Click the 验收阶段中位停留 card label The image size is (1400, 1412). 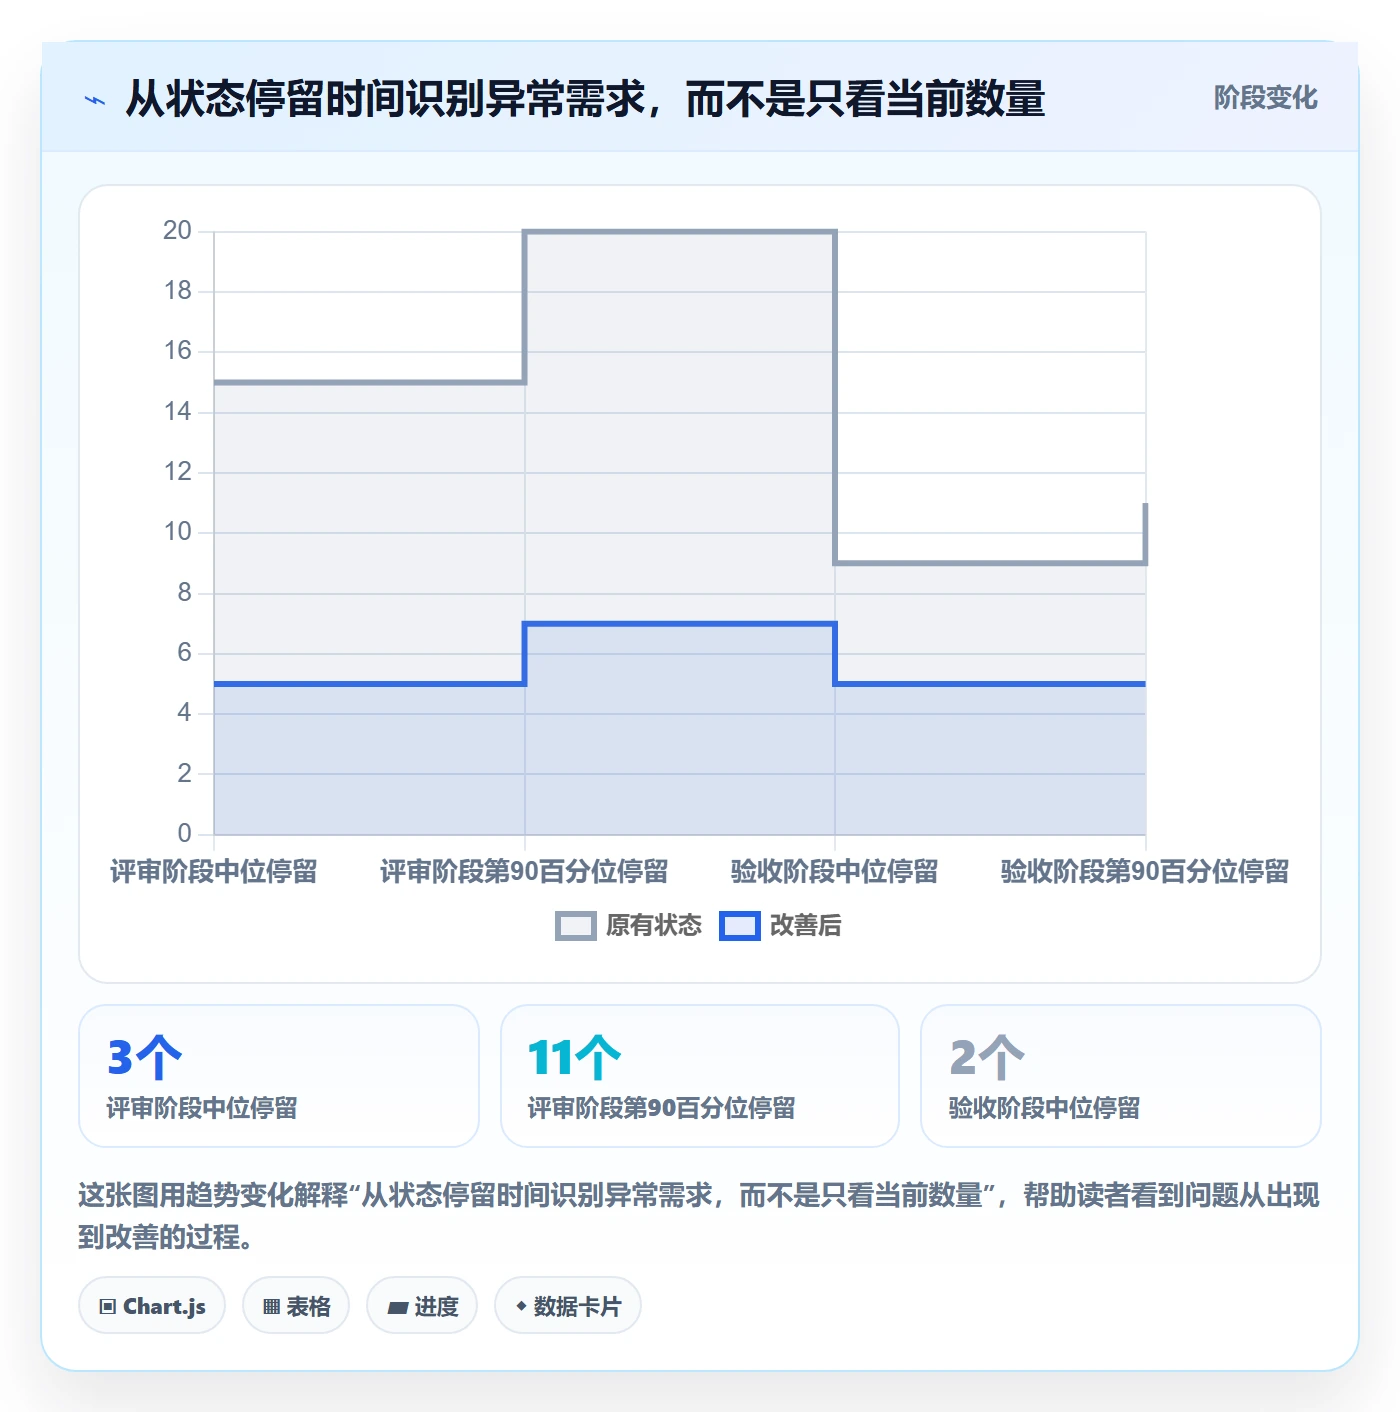[x=1044, y=1108]
